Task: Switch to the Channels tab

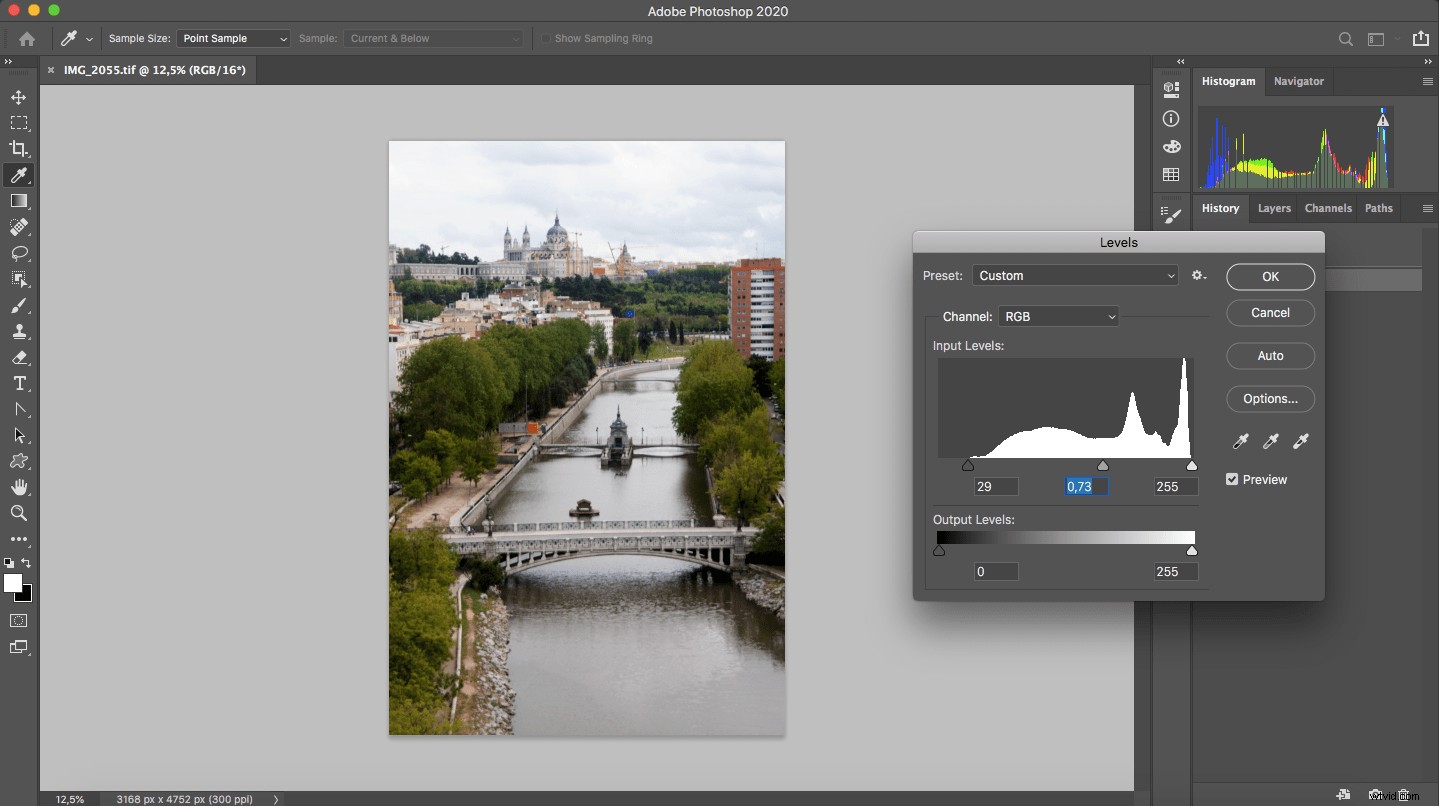Action: (x=1327, y=209)
